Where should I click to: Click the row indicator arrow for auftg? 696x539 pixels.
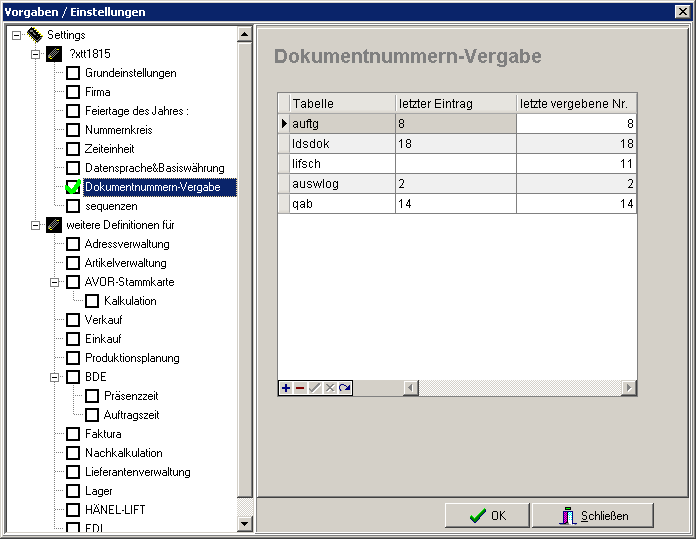[284, 123]
